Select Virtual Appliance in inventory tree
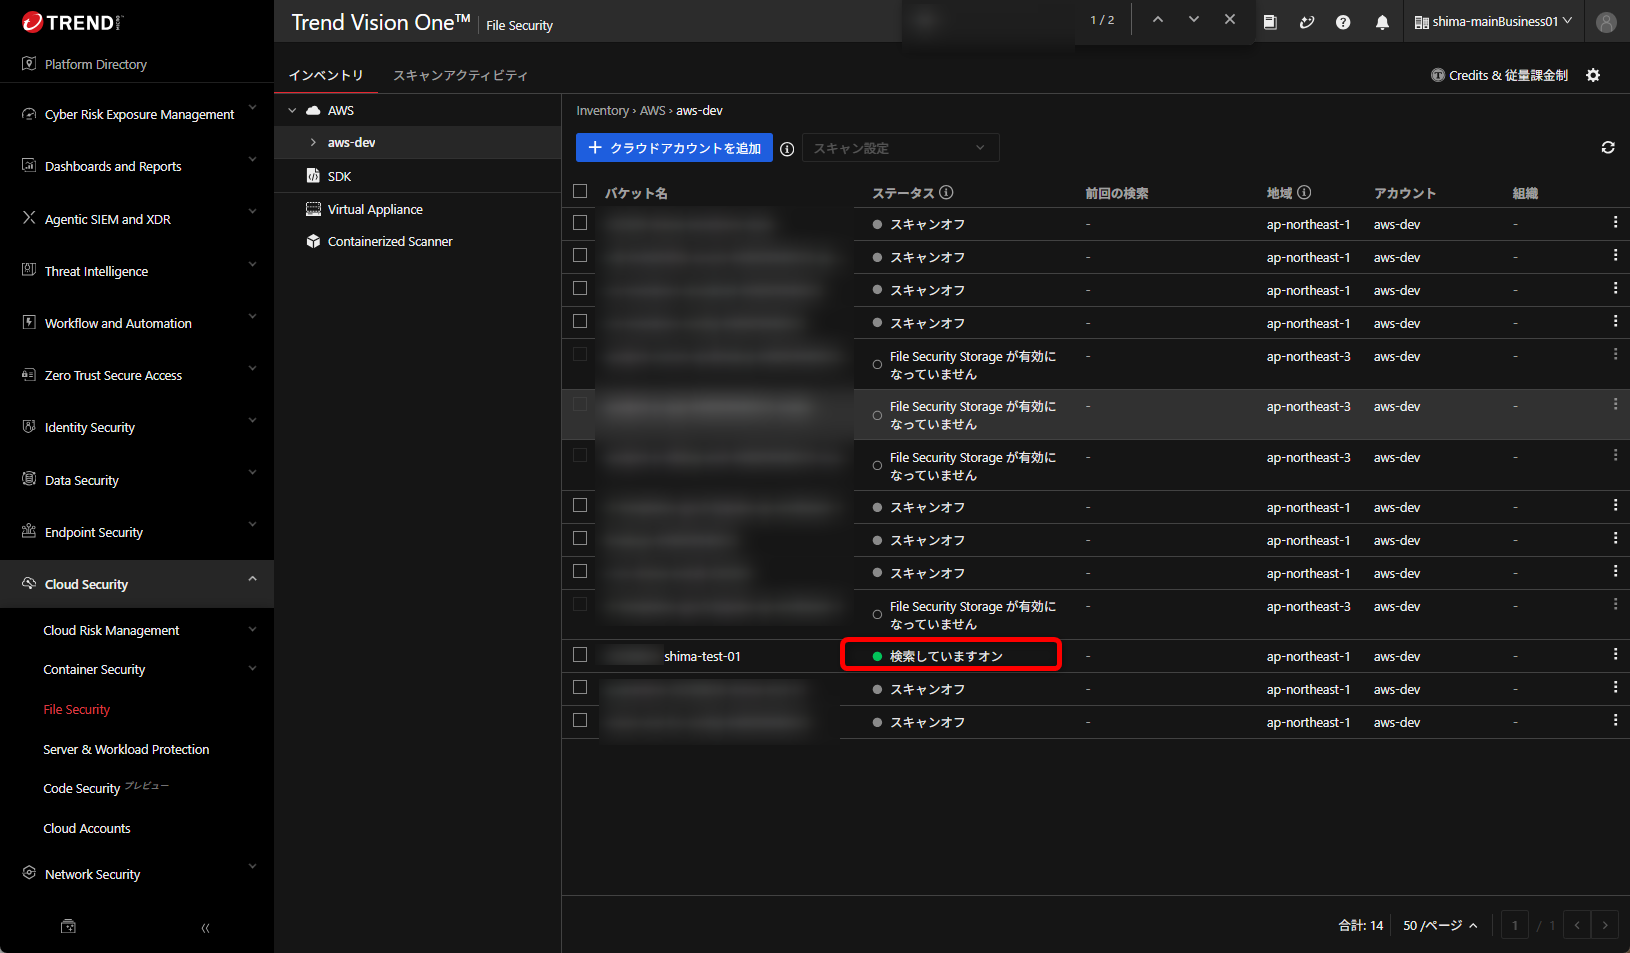1630x953 pixels. click(375, 209)
